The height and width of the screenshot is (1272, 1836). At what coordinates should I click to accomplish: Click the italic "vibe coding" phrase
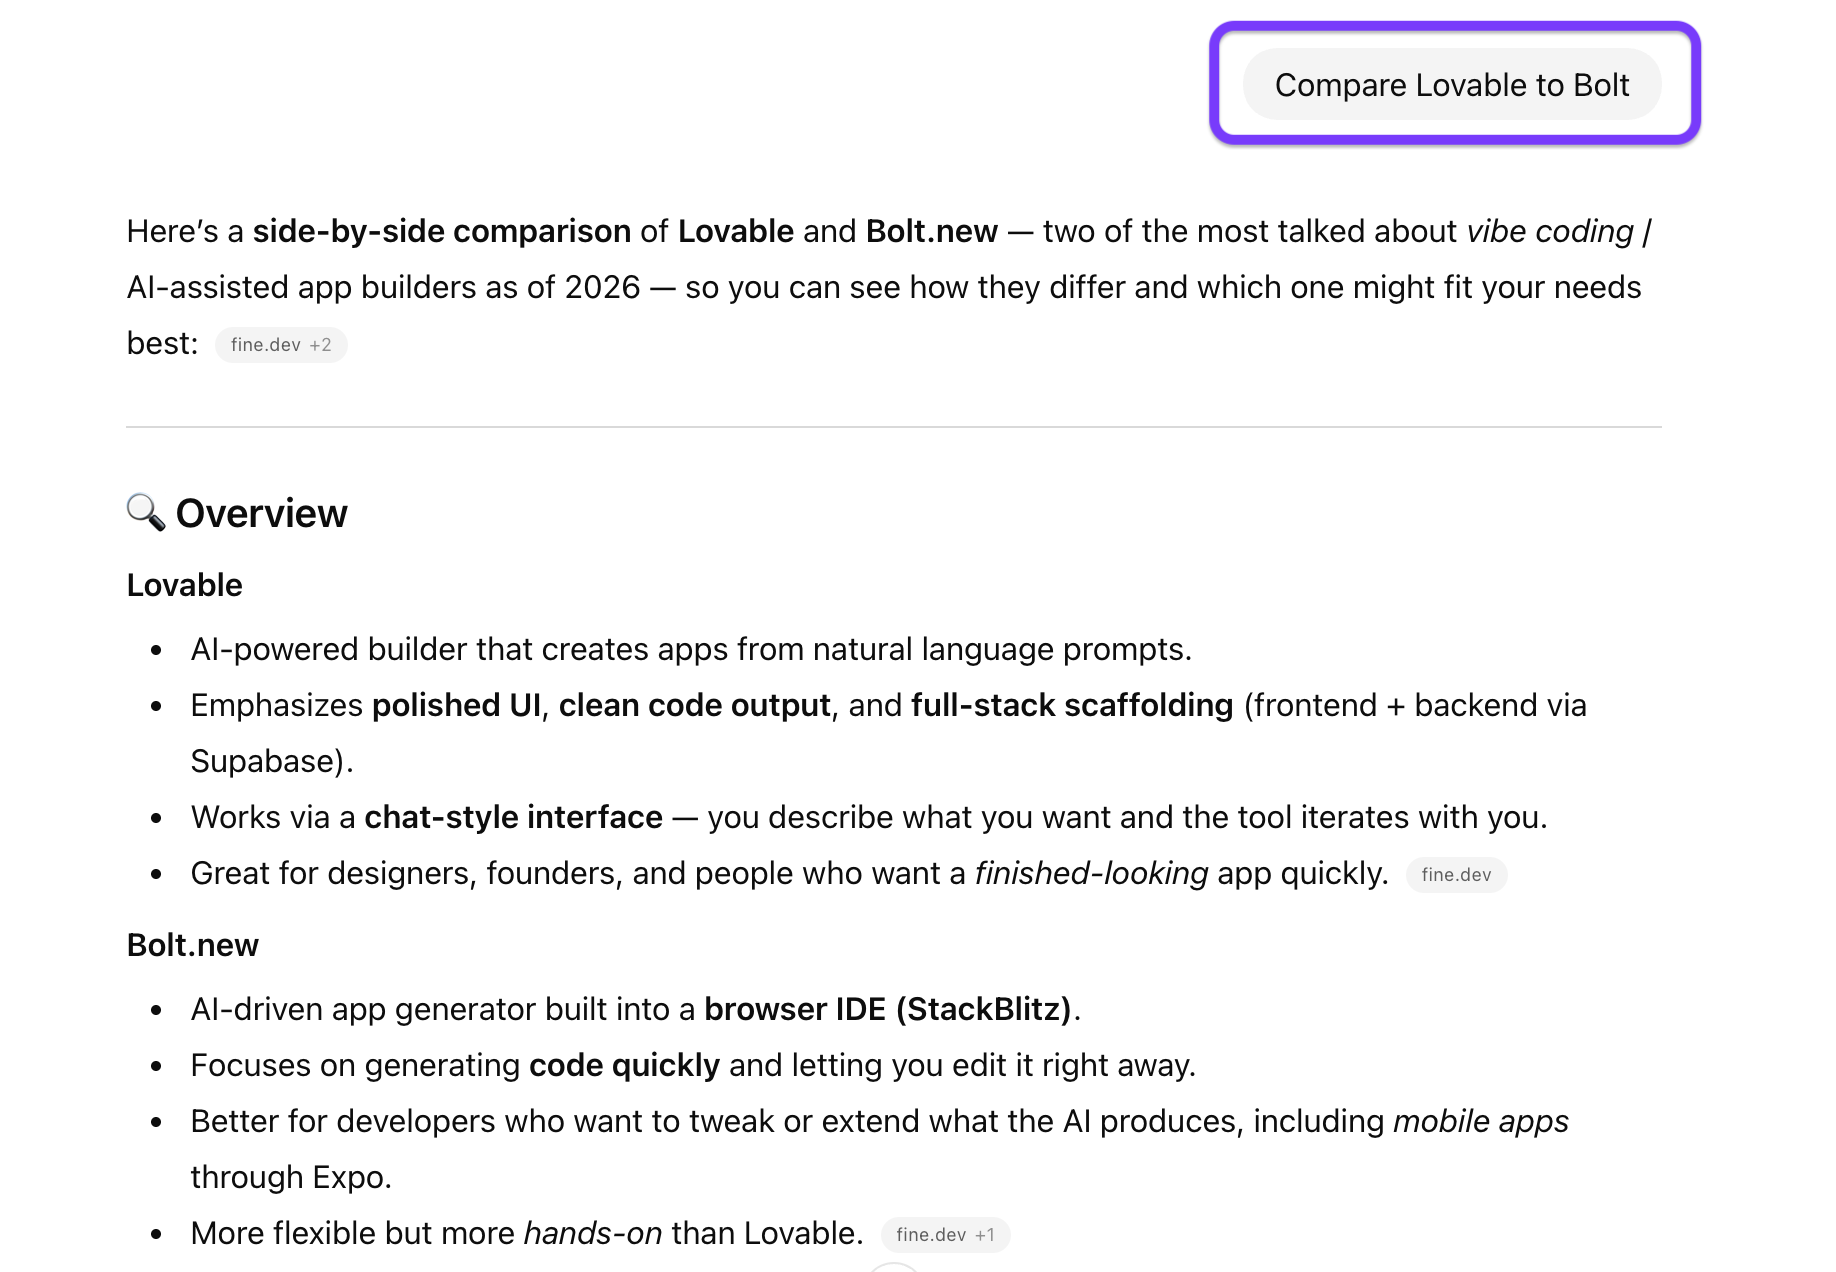coord(1549,231)
